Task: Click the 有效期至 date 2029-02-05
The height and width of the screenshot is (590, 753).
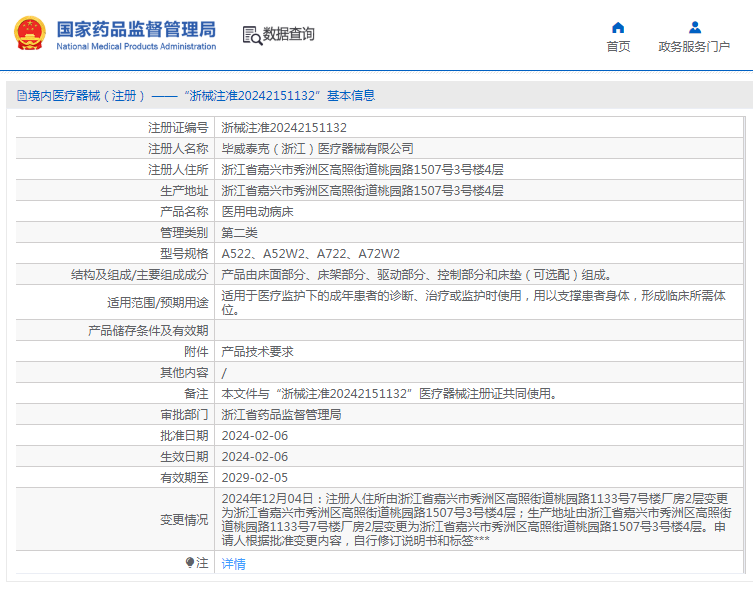Action: point(254,478)
